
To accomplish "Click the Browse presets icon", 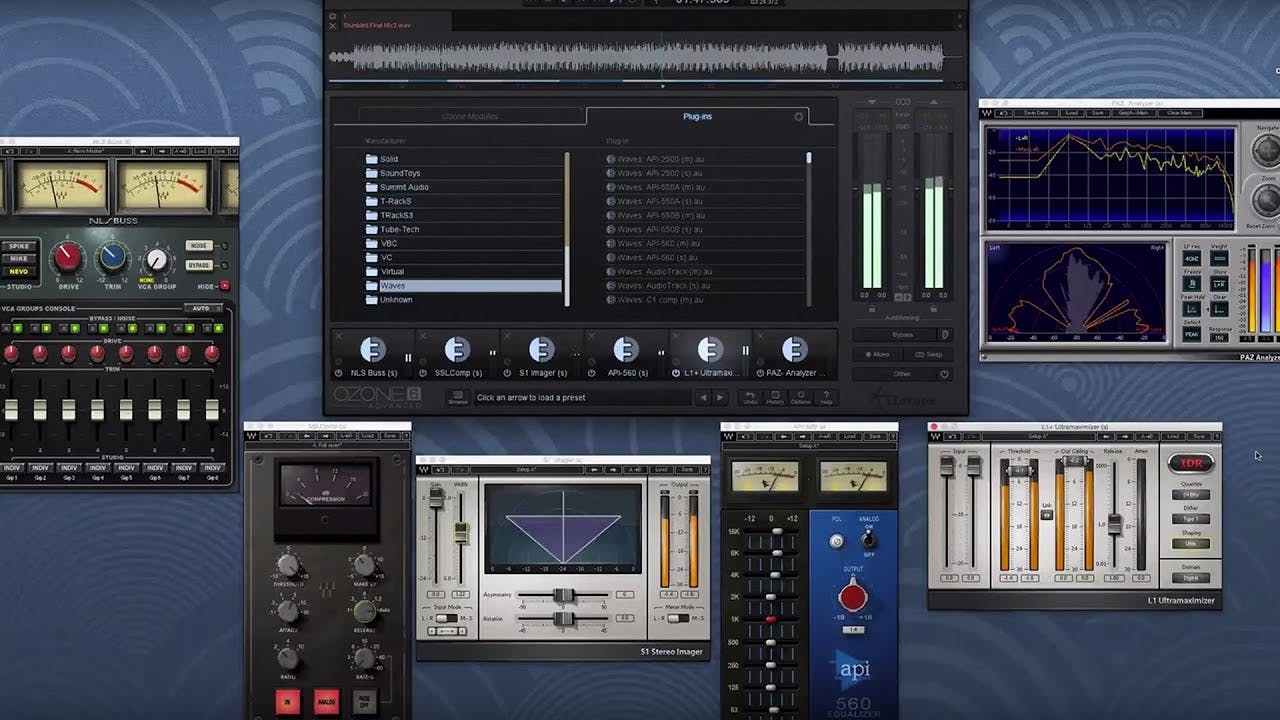I will pos(457,397).
